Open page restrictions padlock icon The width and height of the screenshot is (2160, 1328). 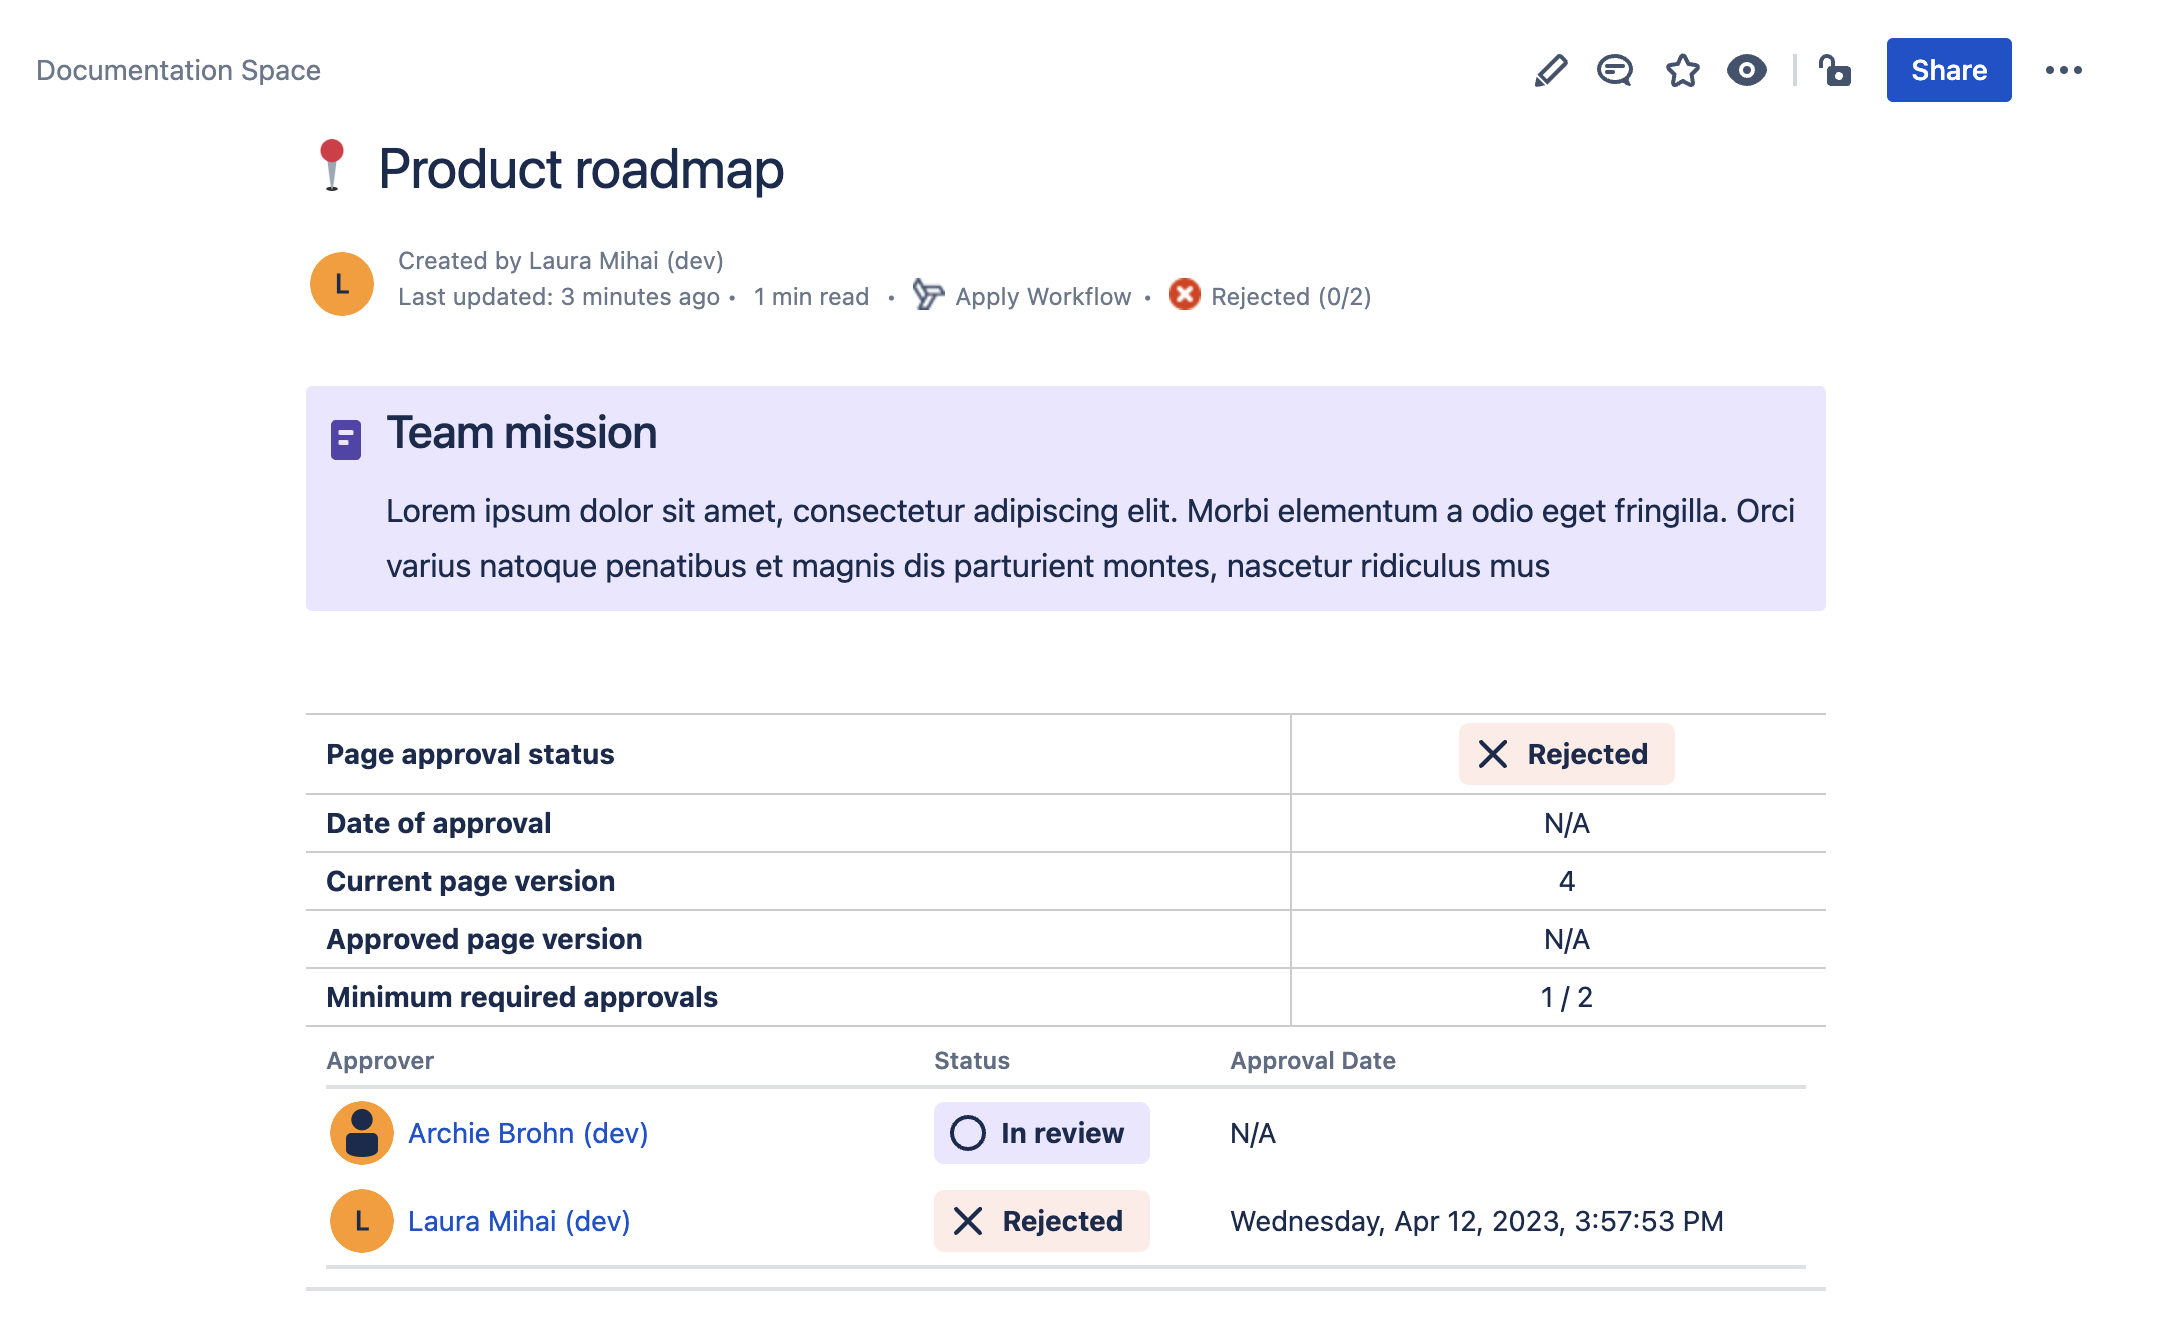click(x=1835, y=71)
